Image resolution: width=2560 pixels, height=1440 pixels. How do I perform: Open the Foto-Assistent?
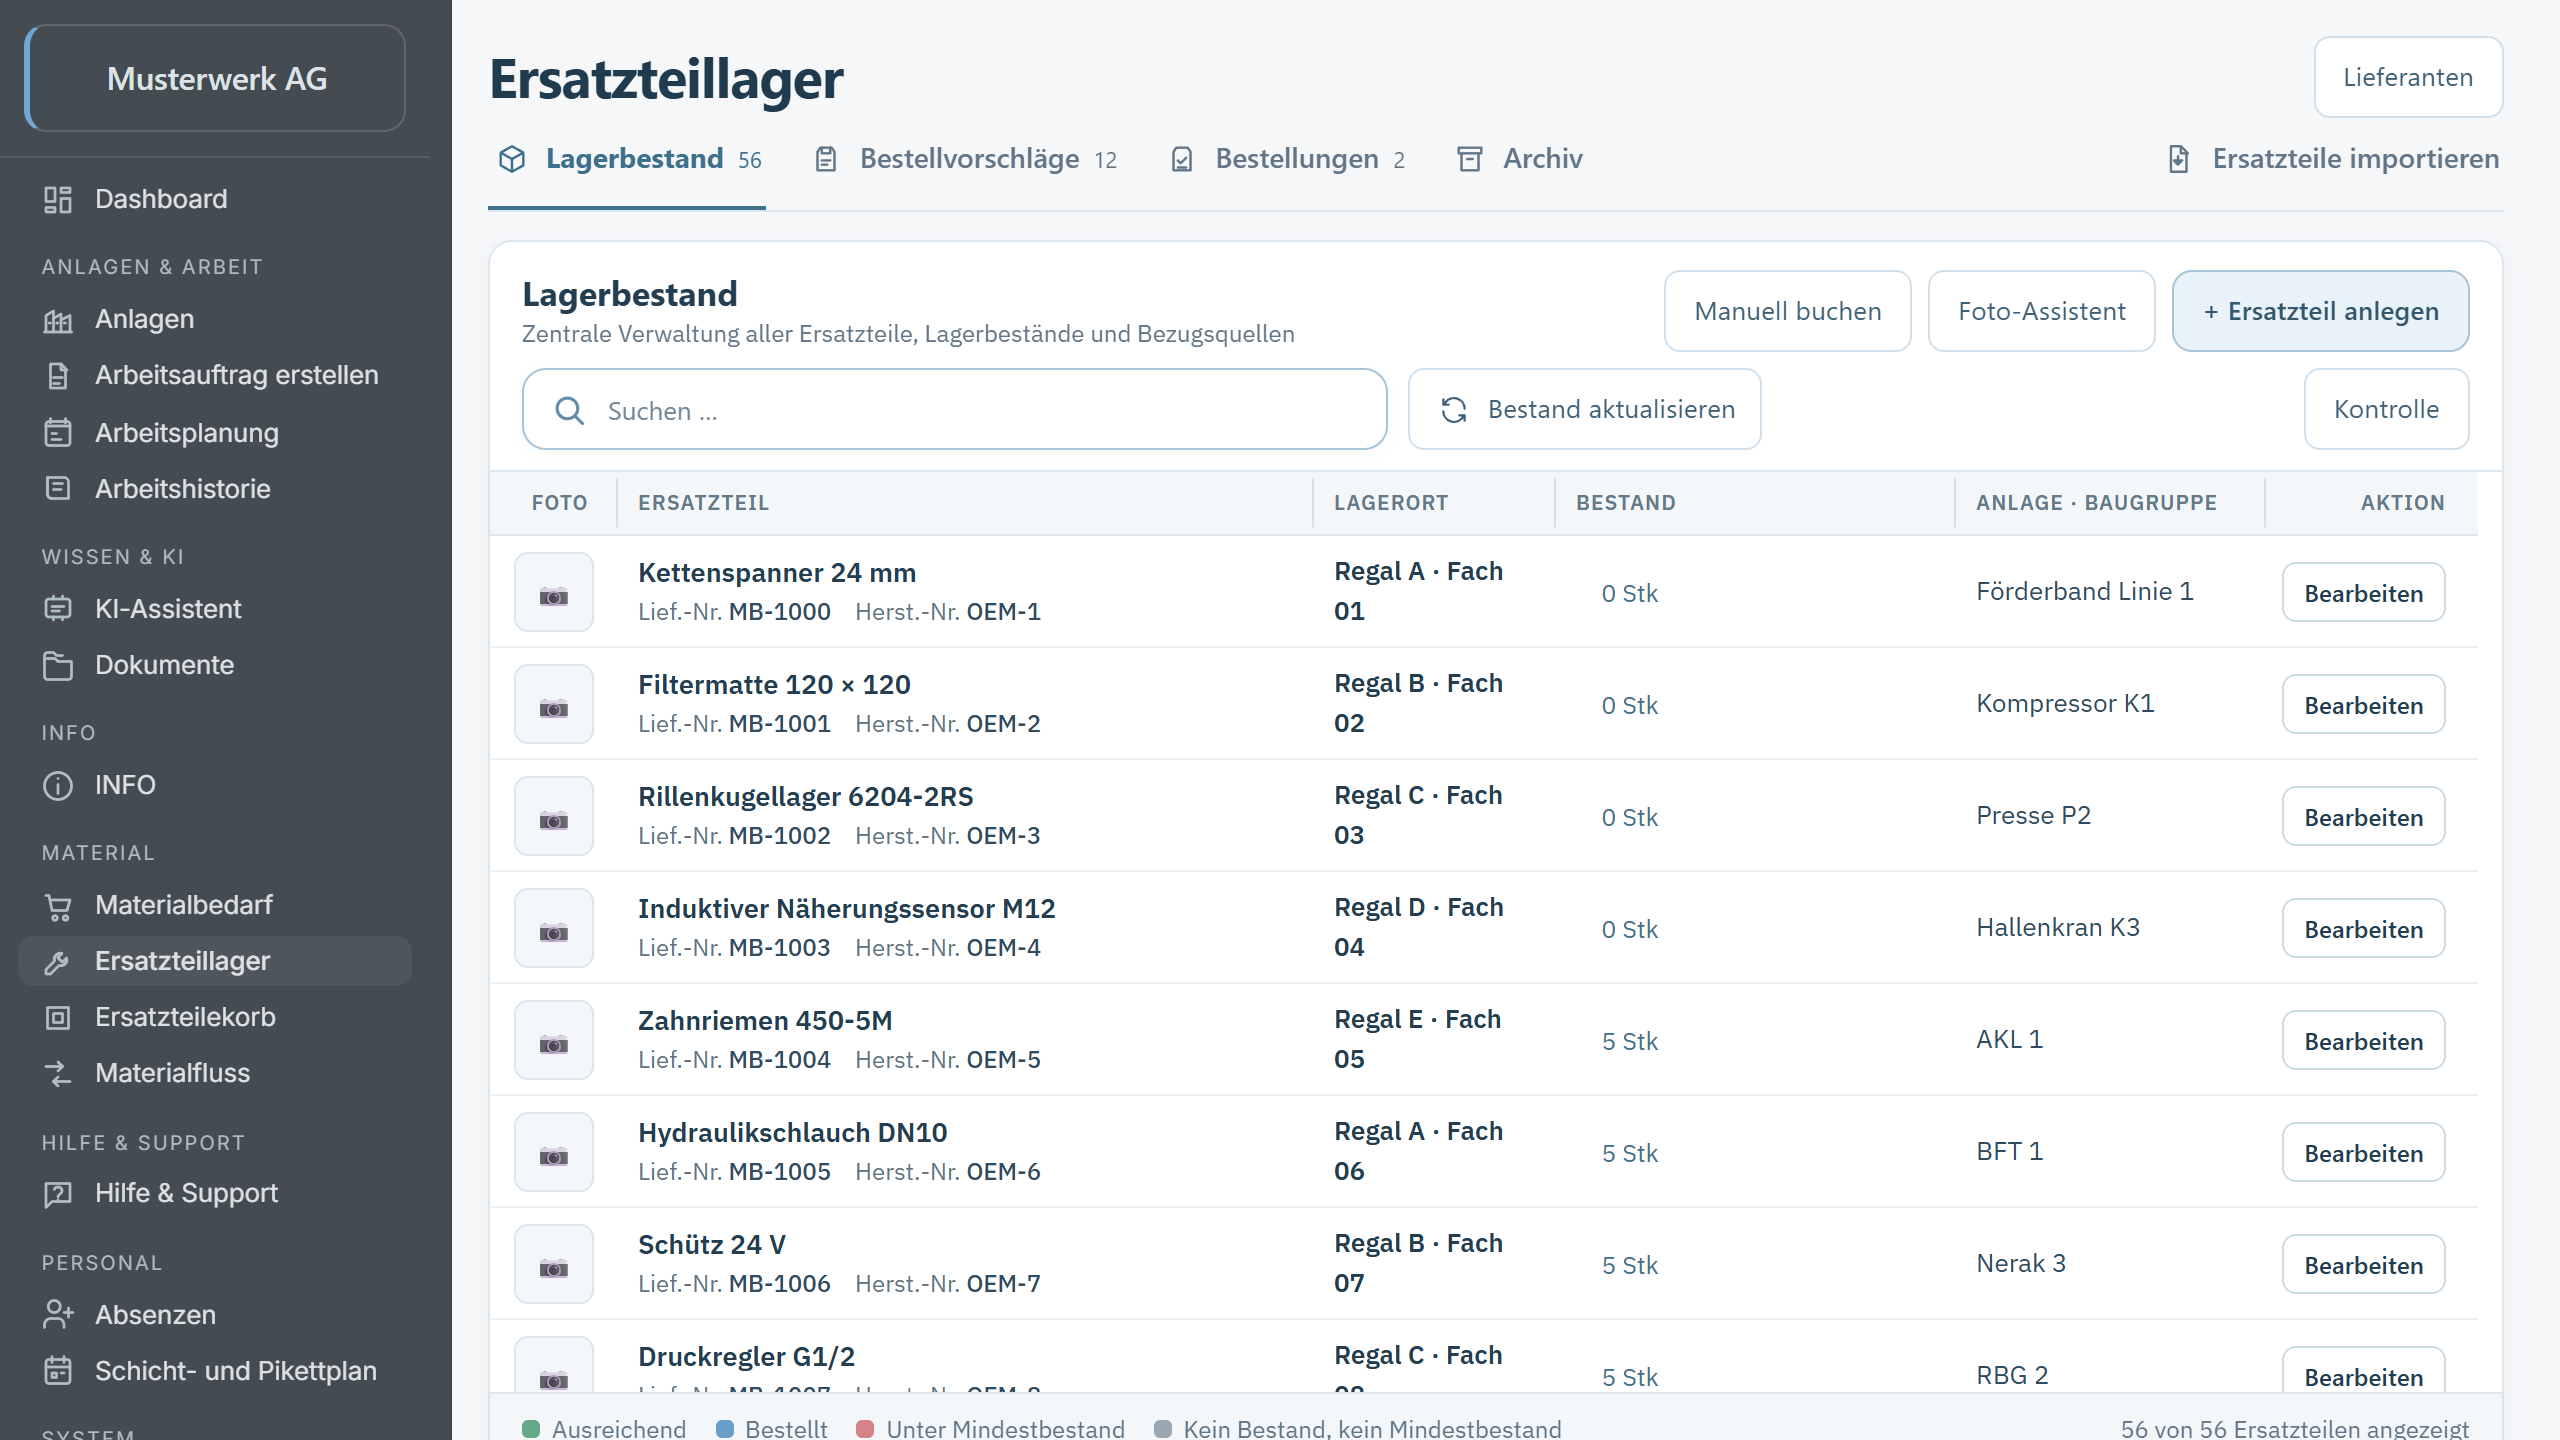click(2042, 311)
